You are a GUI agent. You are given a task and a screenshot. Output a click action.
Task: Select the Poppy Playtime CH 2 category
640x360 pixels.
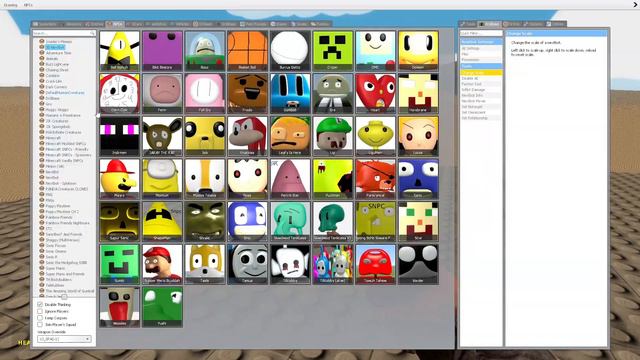(x=62, y=211)
